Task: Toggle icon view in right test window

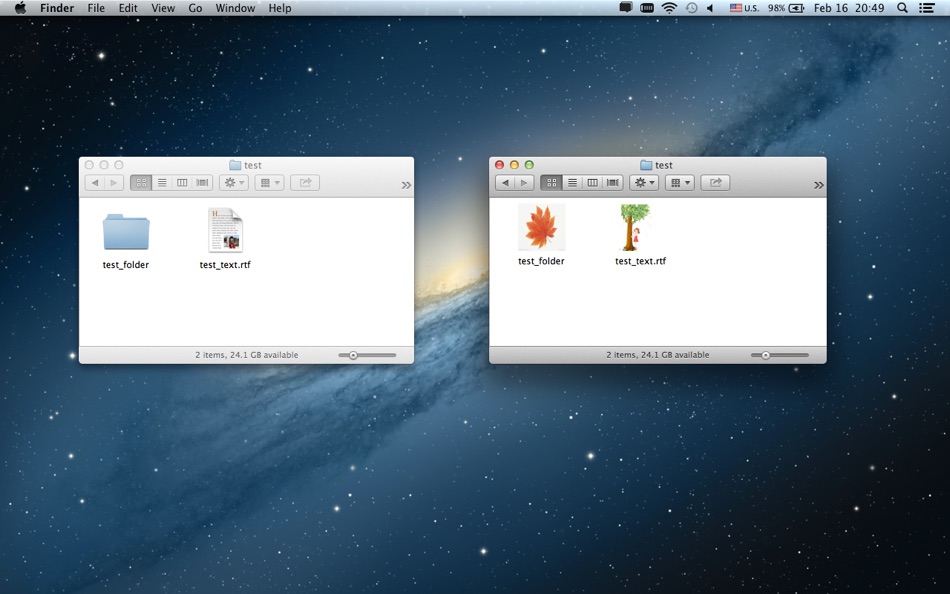Action: point(551,182)
